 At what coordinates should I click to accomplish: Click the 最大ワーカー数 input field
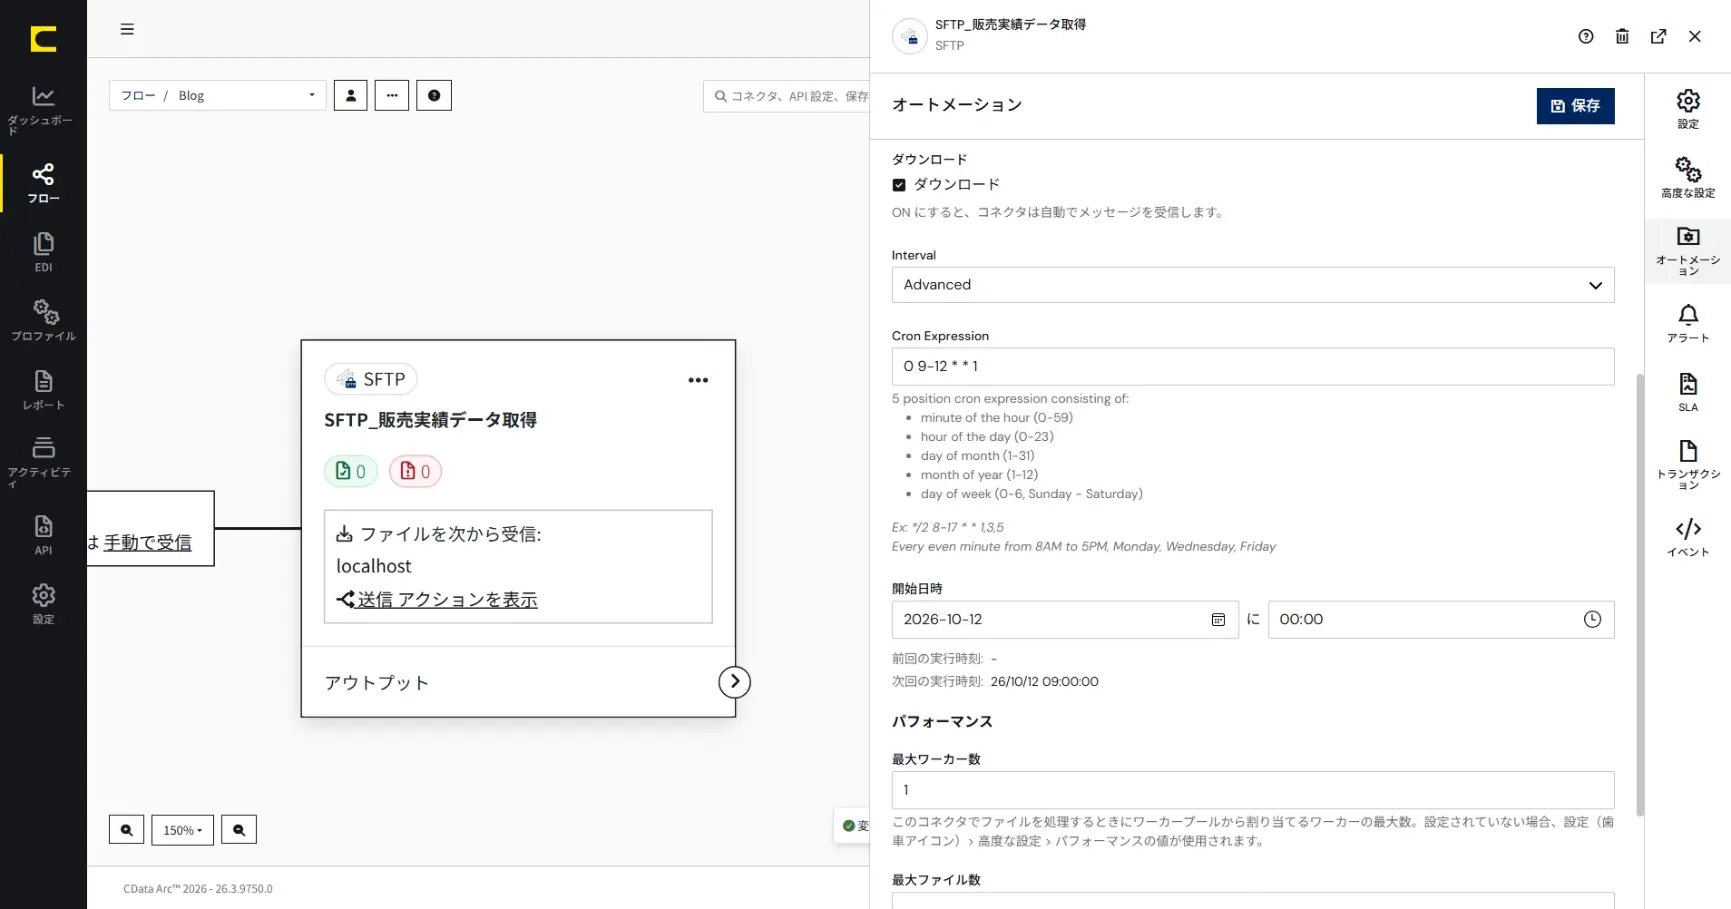[1253, 790]
